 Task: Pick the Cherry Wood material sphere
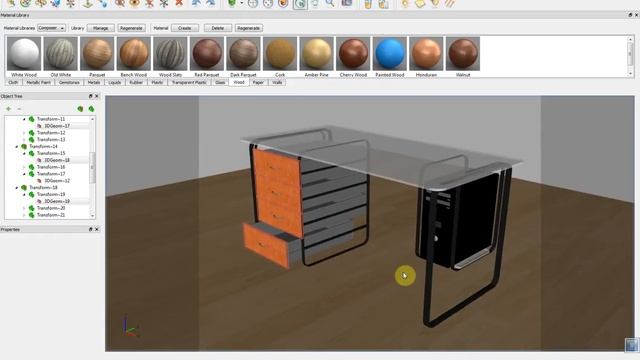pos(353,54)
